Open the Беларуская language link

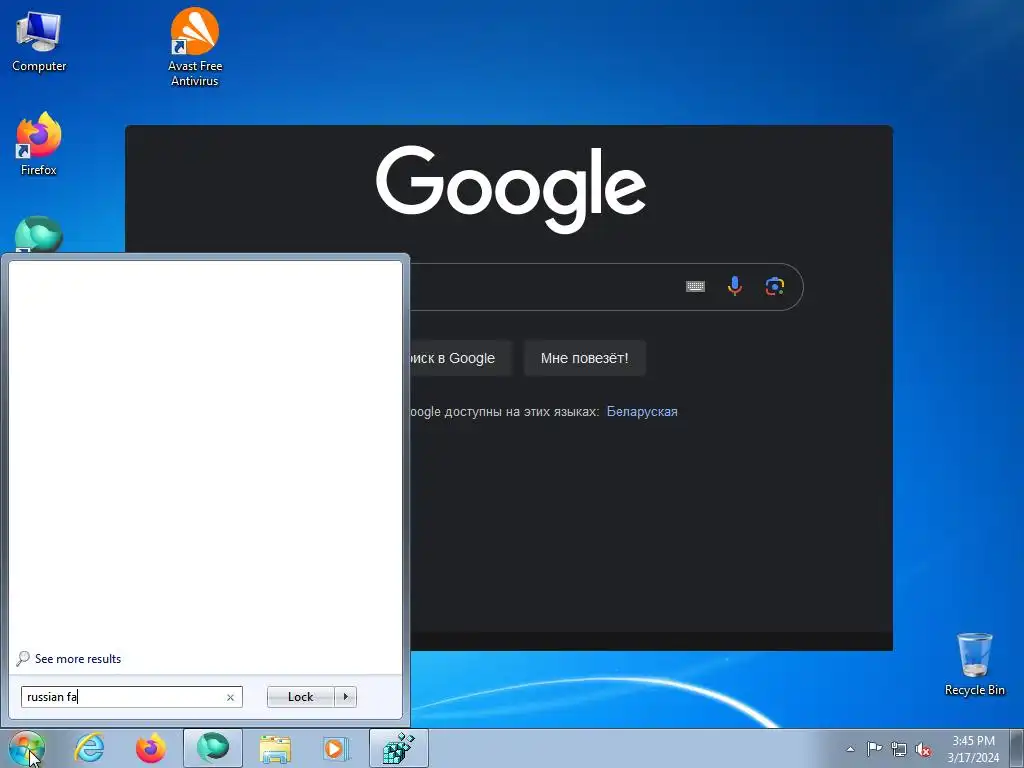click(642, 411)
